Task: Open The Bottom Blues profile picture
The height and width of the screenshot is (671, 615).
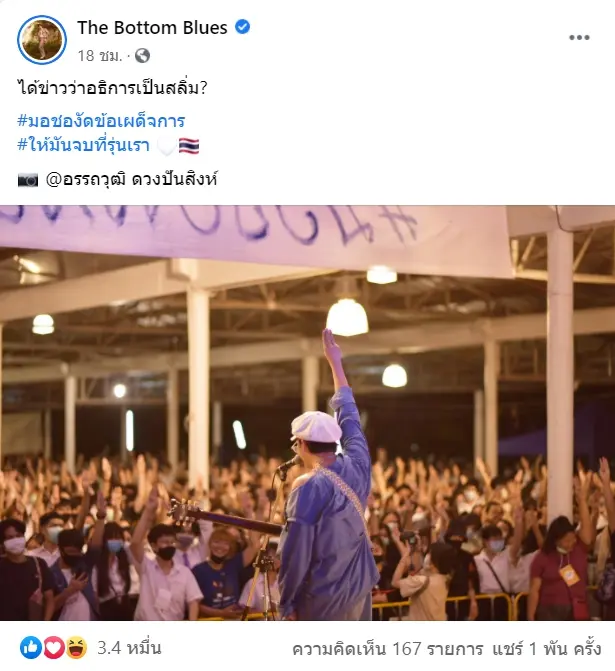Action: click(42, 40)
